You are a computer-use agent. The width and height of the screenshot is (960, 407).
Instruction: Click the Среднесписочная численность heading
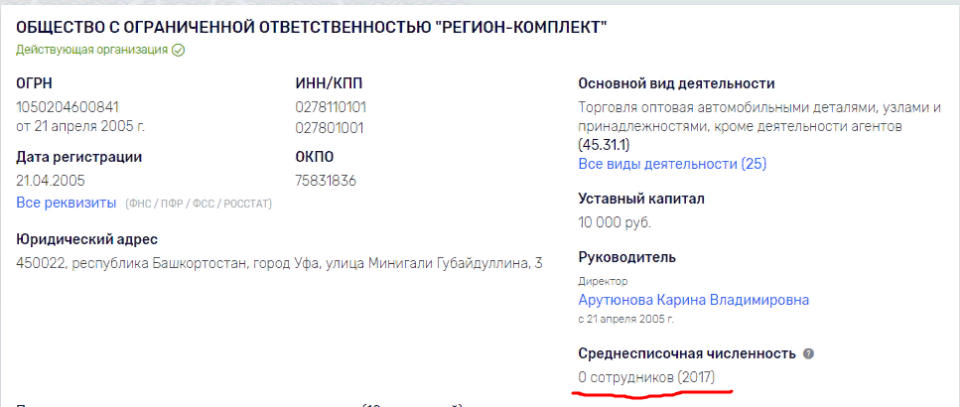click(x=687, y=354)
